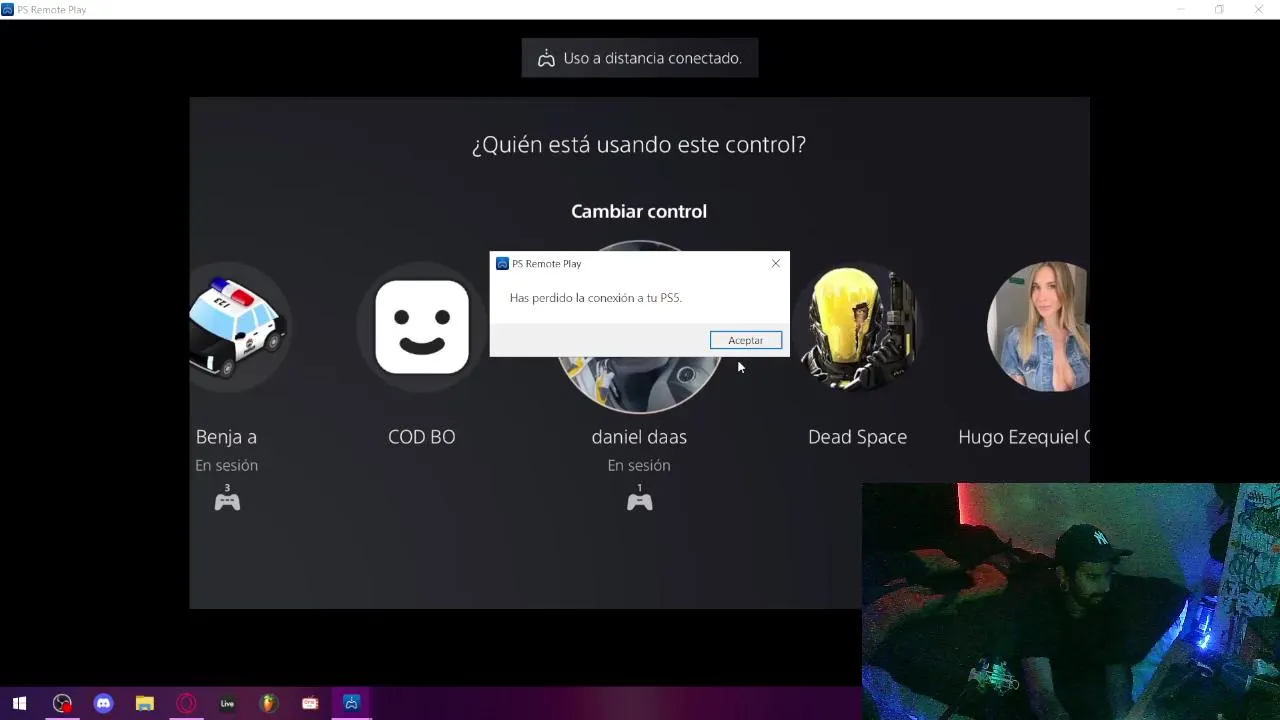This screenshot has height=720, width=1280.
Task: Select the Hugo Ezequiel profile picture
Action: 1038,327
